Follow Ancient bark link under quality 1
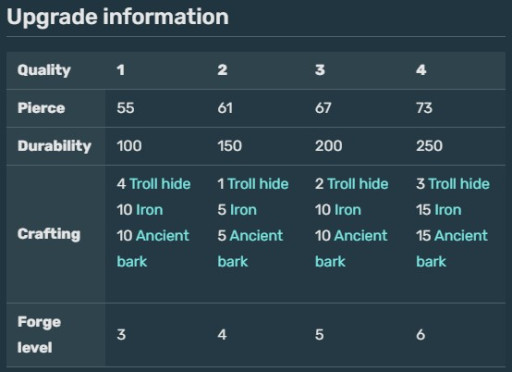The height and width of the screenshot is (372, 512). 153,248
